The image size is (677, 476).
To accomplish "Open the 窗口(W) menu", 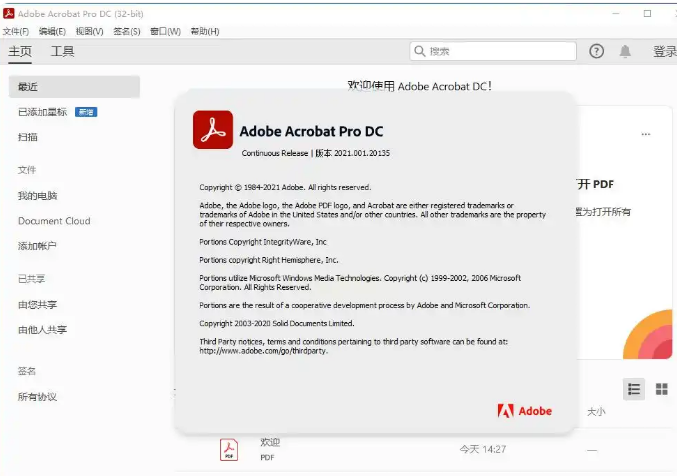I will (x=165, y=32).
